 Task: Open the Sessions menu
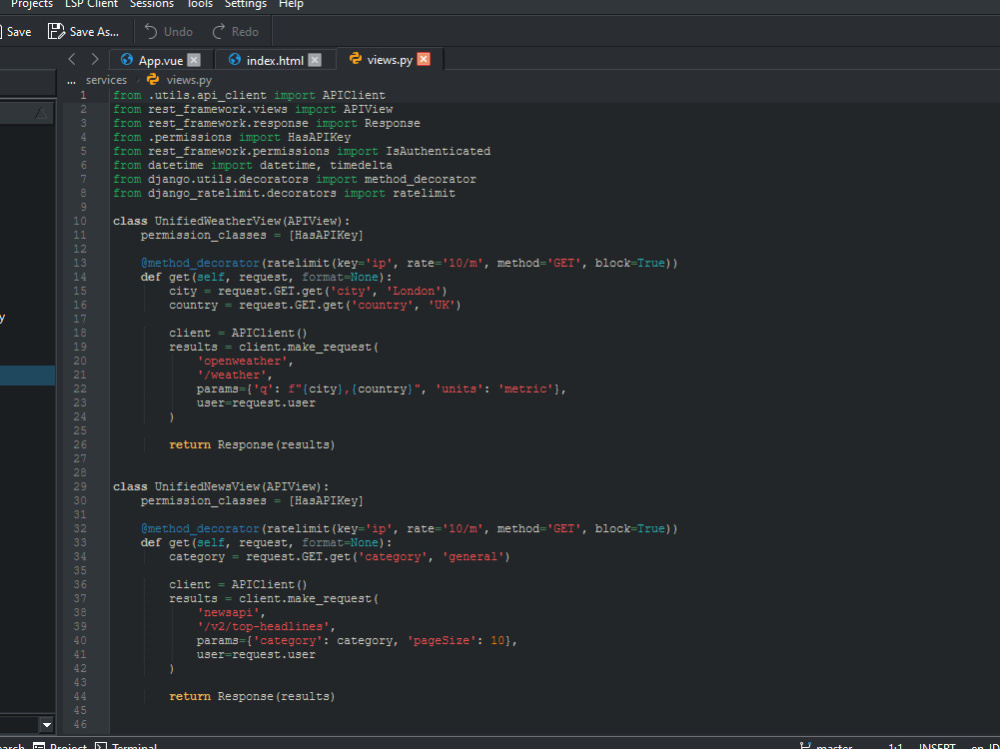point(152,4)
